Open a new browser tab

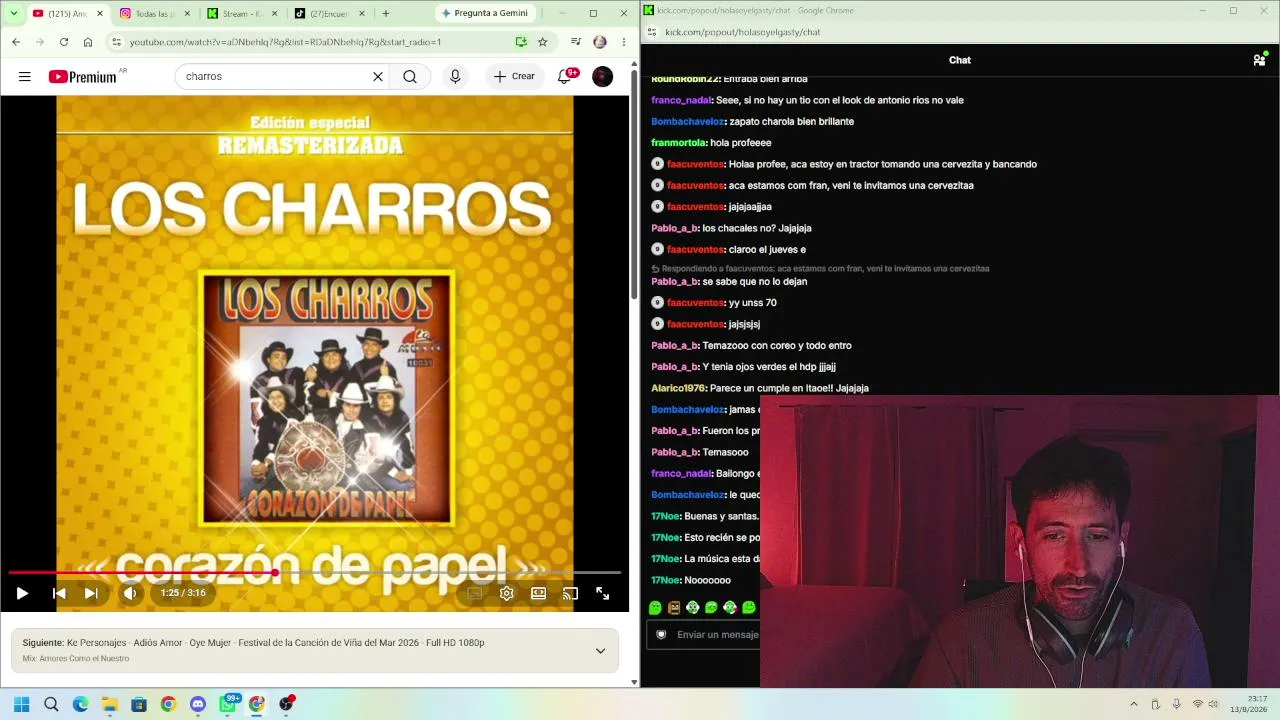(x=386, y=13)
